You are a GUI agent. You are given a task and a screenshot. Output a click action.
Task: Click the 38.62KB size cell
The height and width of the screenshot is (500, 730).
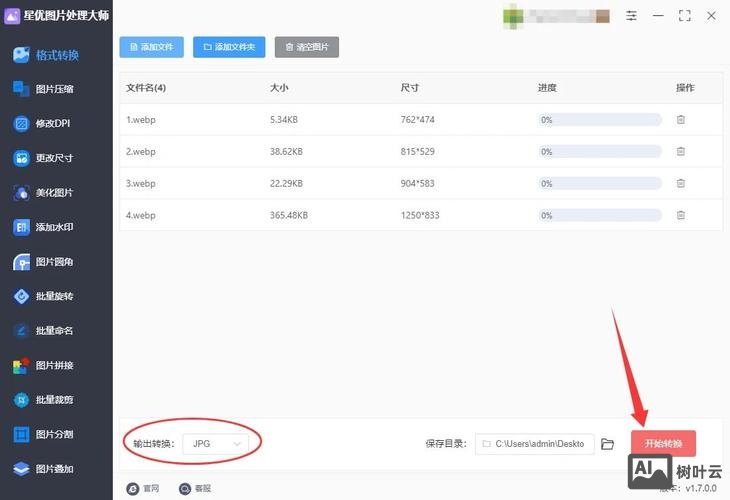click(286, 151)
